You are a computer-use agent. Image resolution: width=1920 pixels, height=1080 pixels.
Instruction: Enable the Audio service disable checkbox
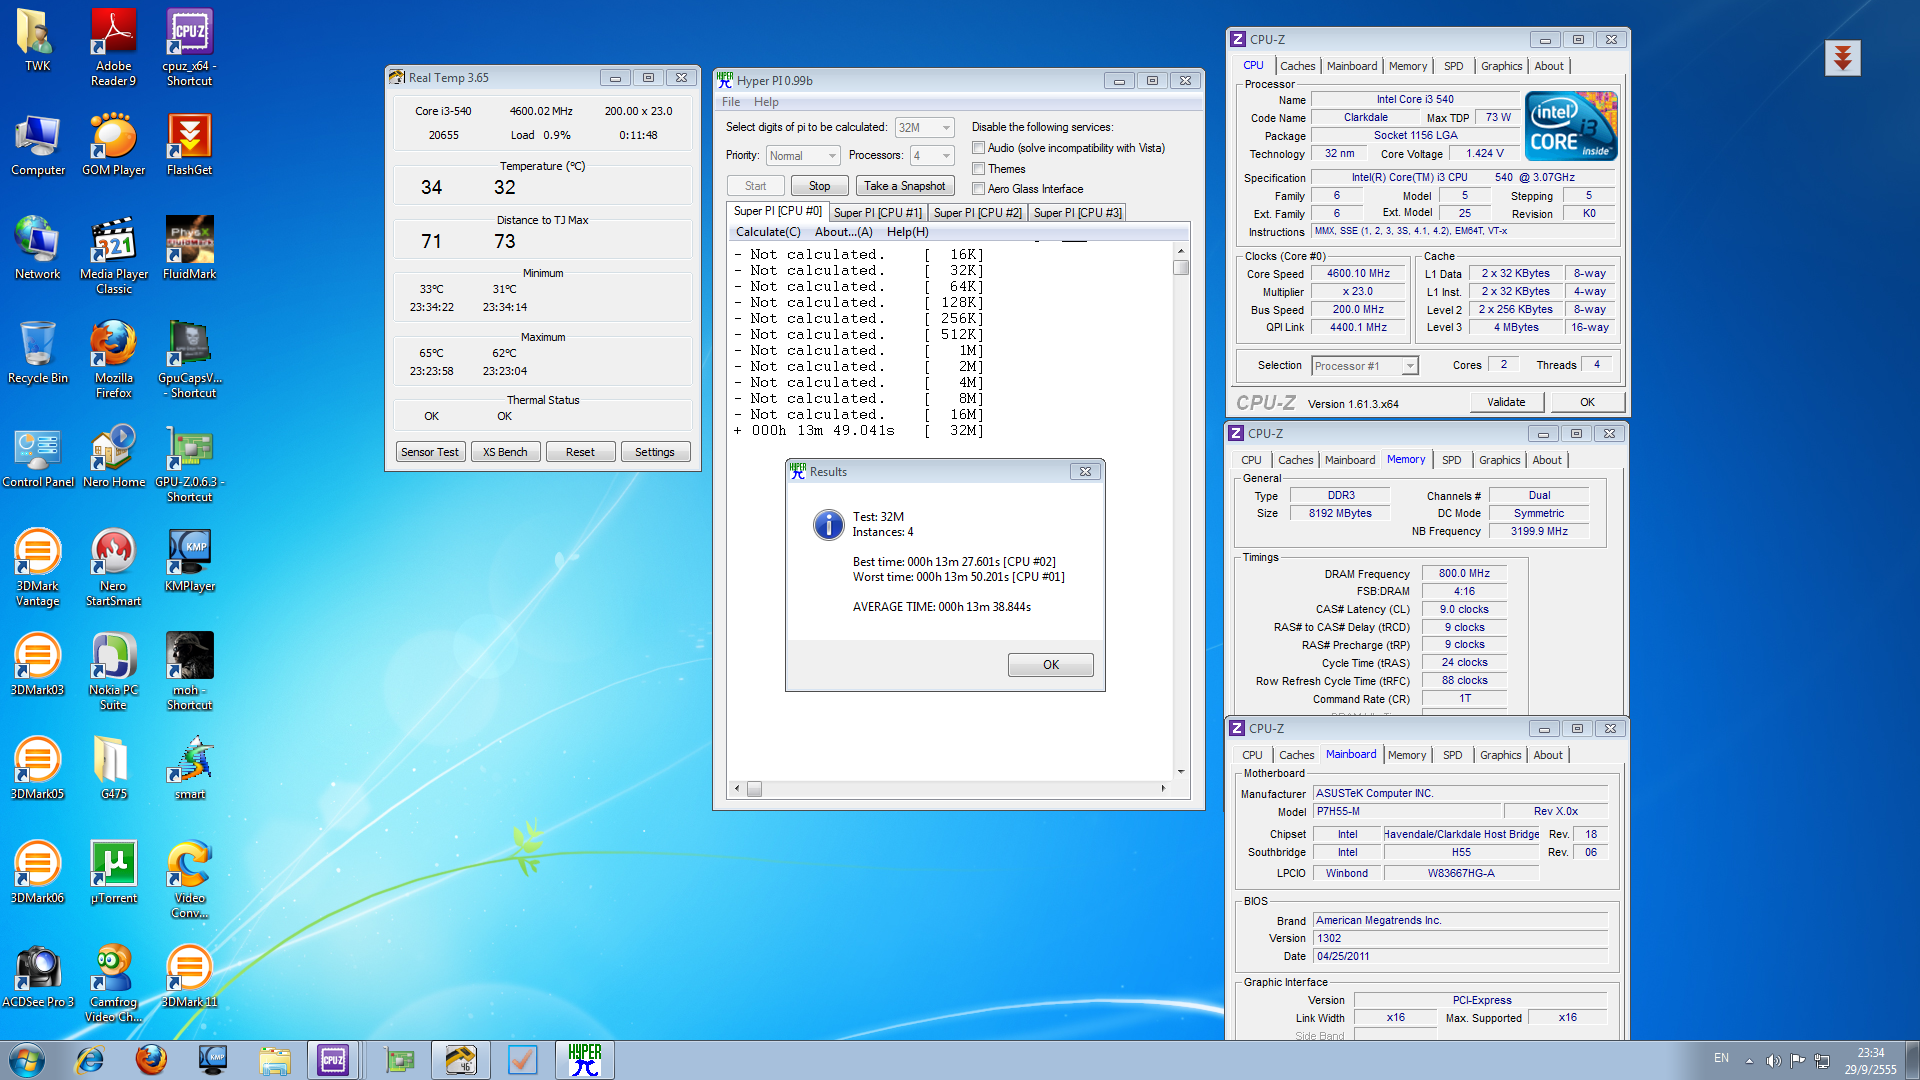pyautogui.click(x=979, y=148)
